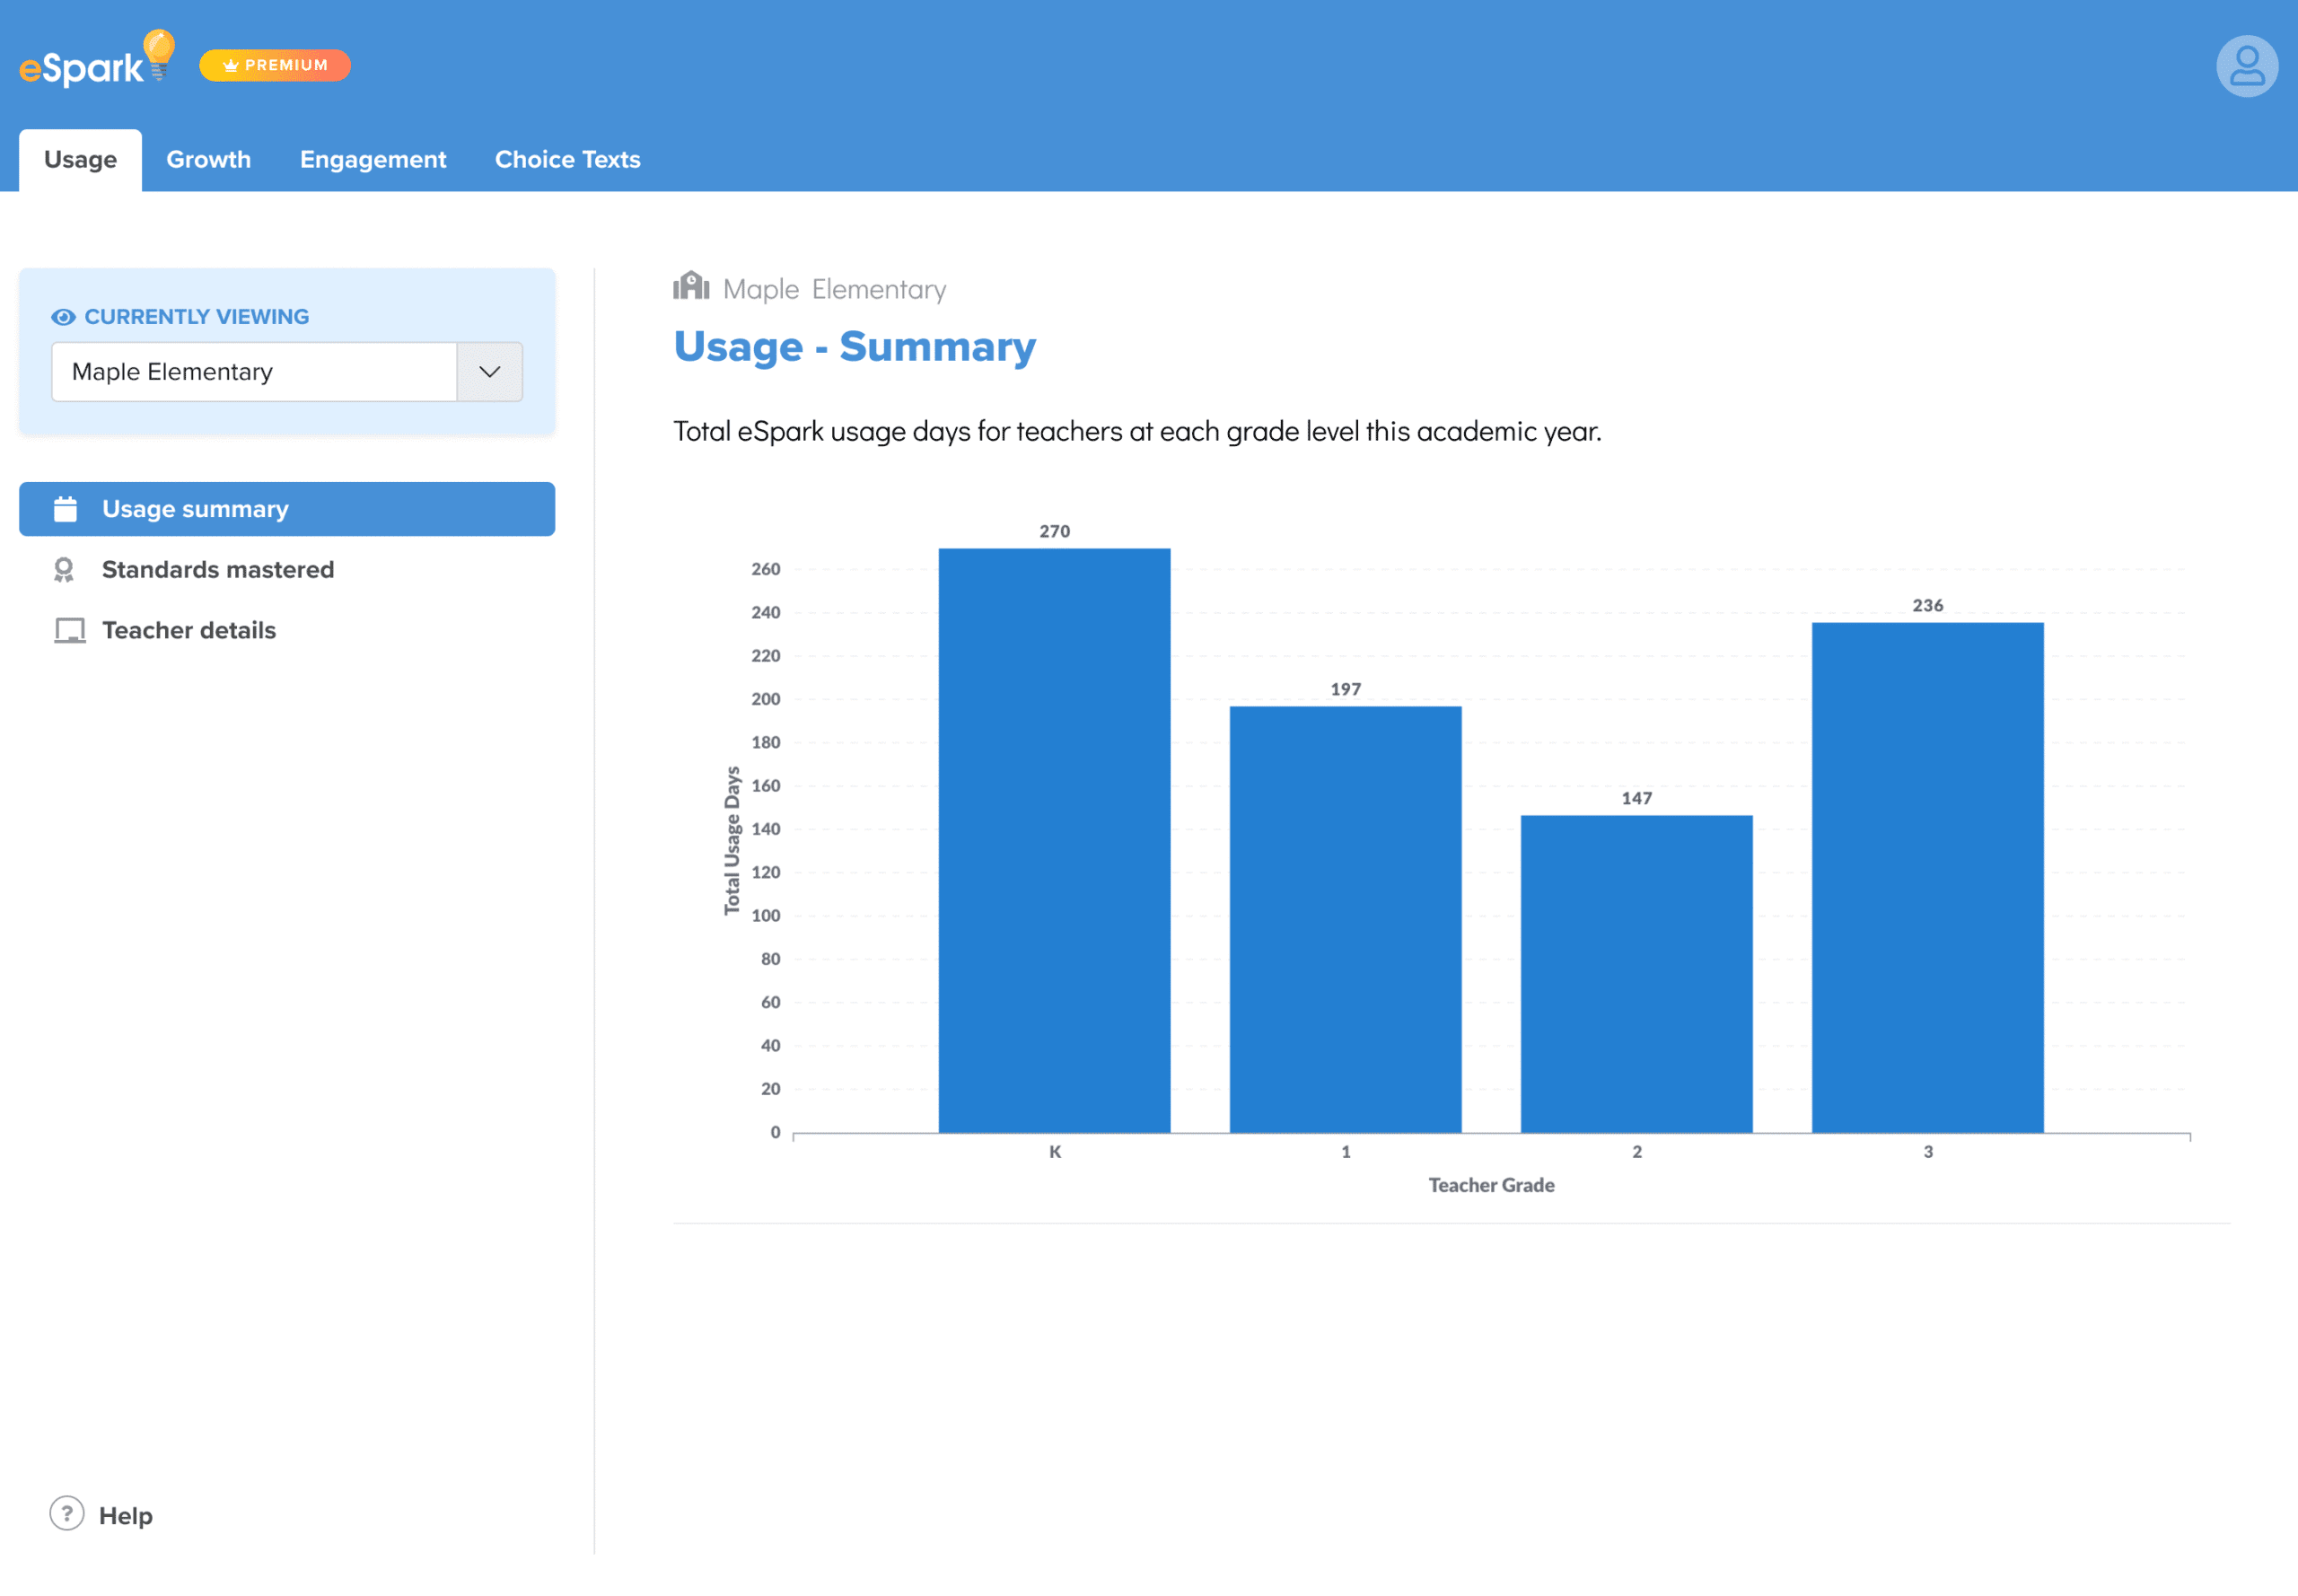This screenshot has height=1596, width=2298.
Task: Select the grade 3 bar labeled 236
Action: pyautogui.click(x=1927, y=877)
